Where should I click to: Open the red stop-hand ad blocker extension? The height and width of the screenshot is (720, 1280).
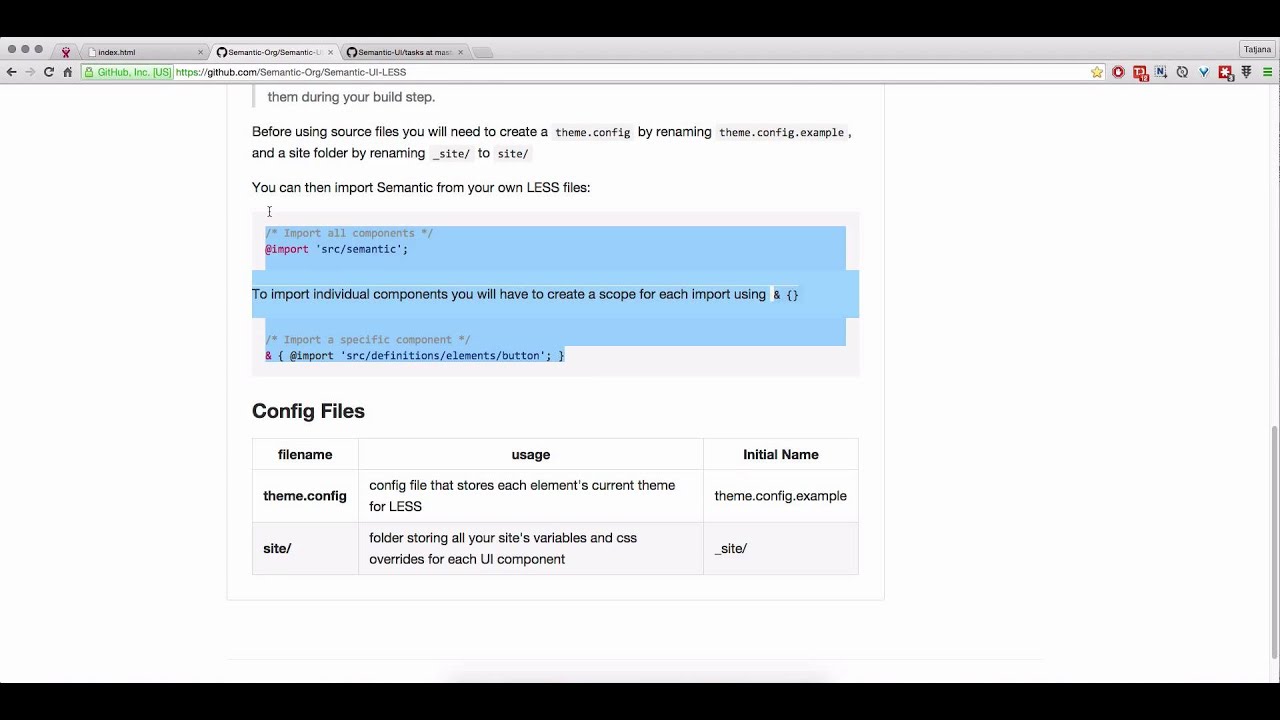(1118, 72)
